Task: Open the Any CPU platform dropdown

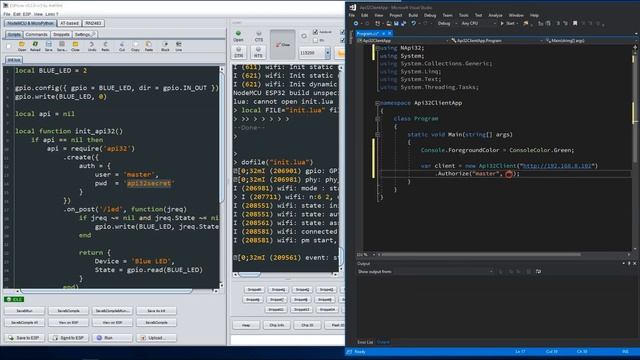Action: coord(479,24)
